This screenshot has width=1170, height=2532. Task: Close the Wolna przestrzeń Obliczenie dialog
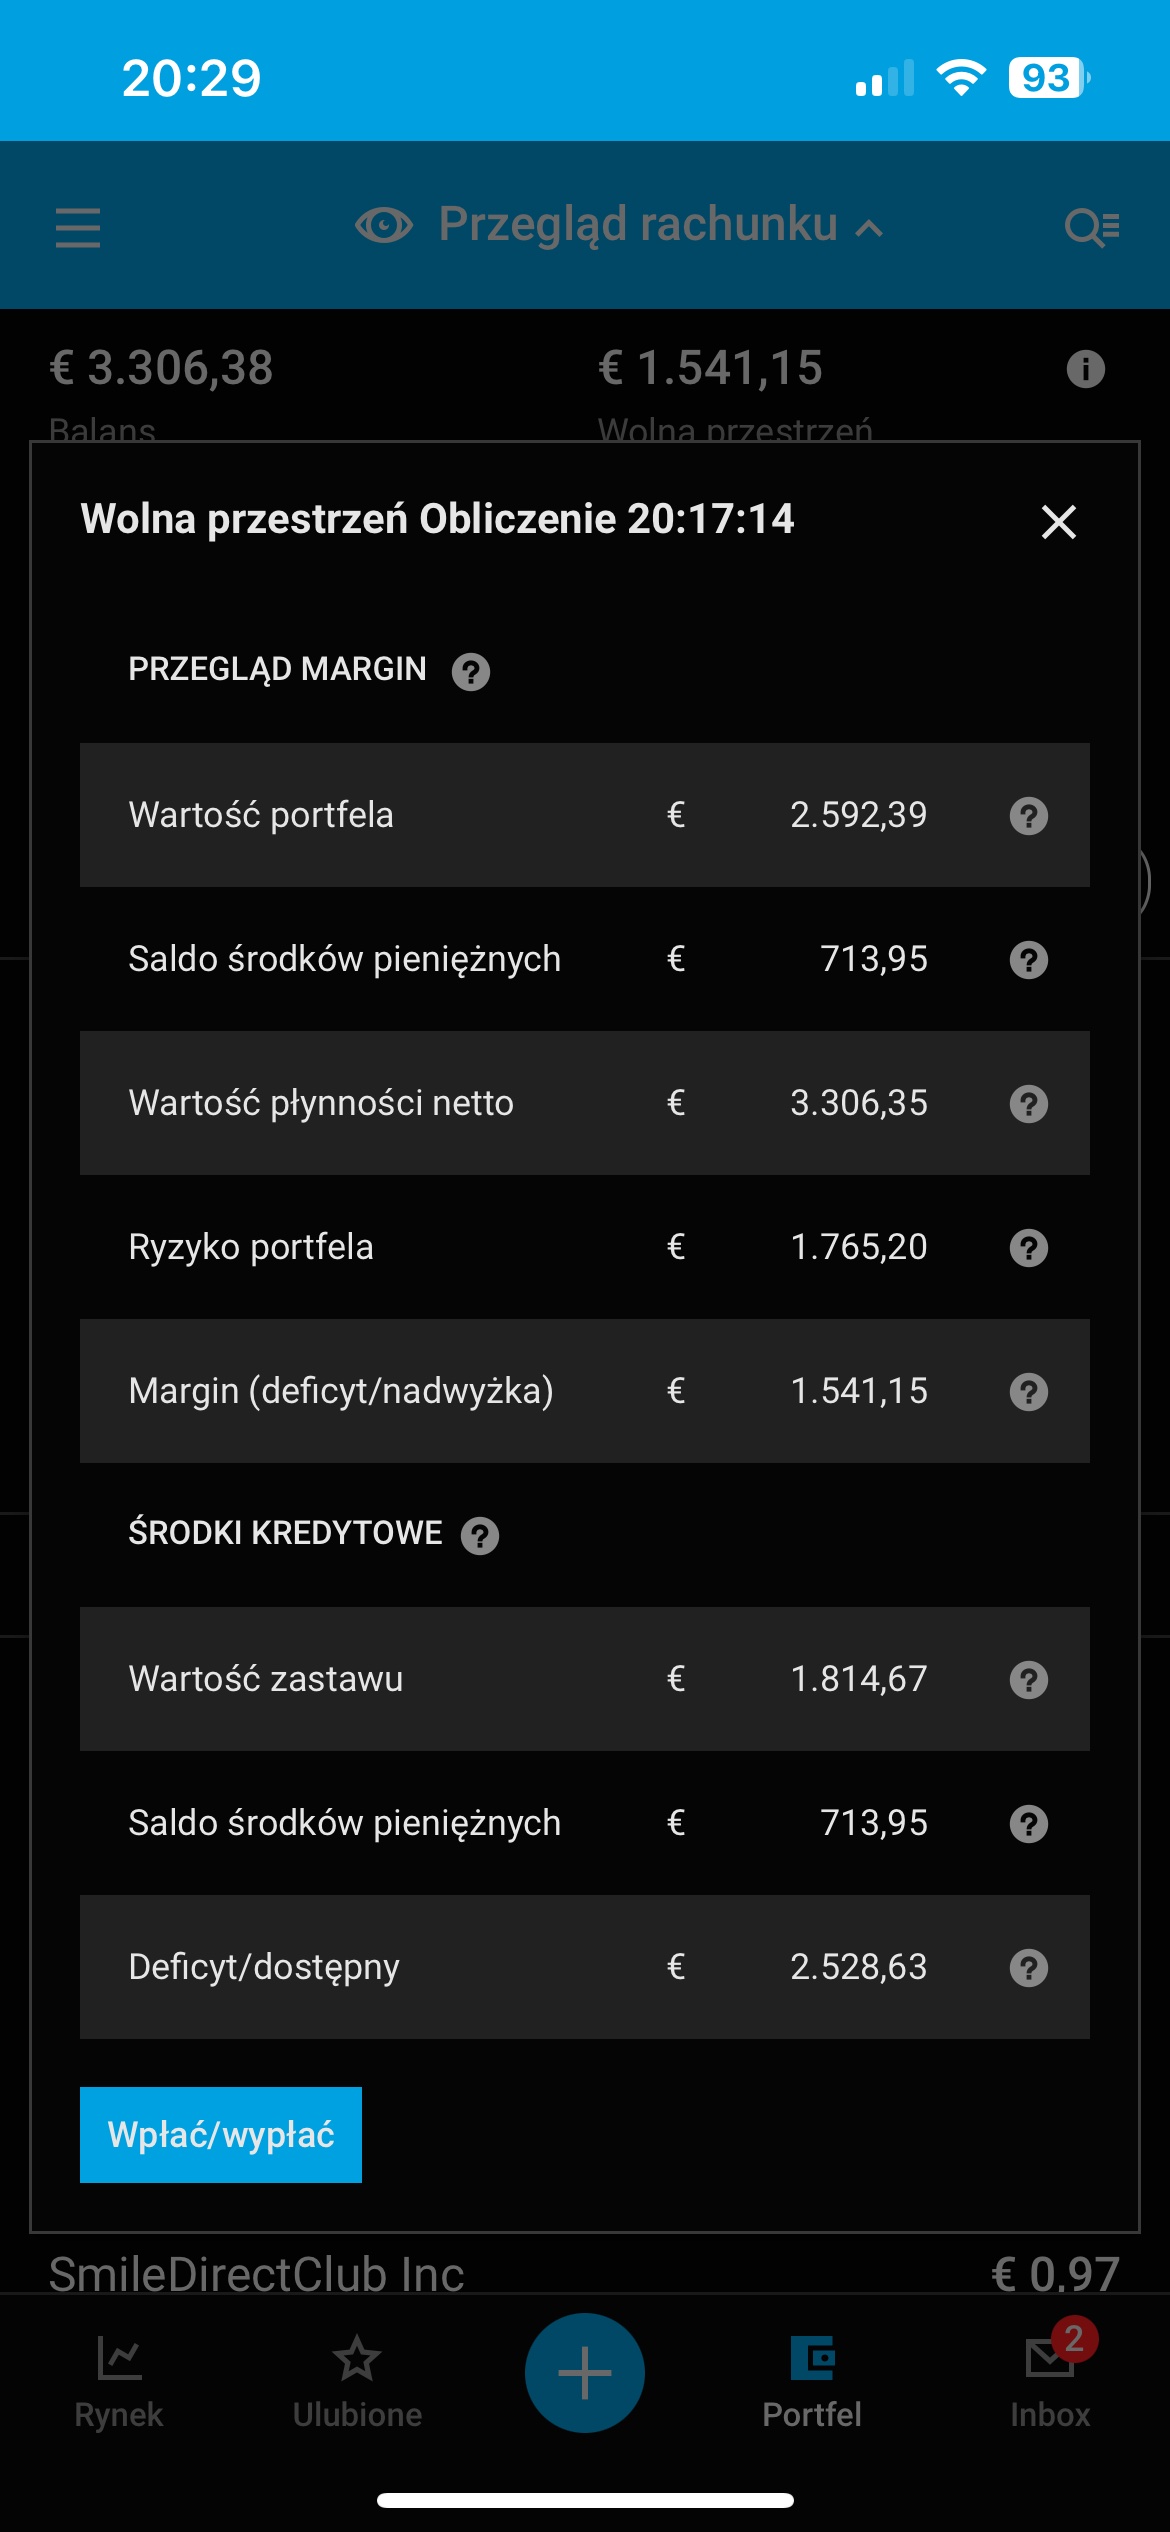coord(1058,522)
